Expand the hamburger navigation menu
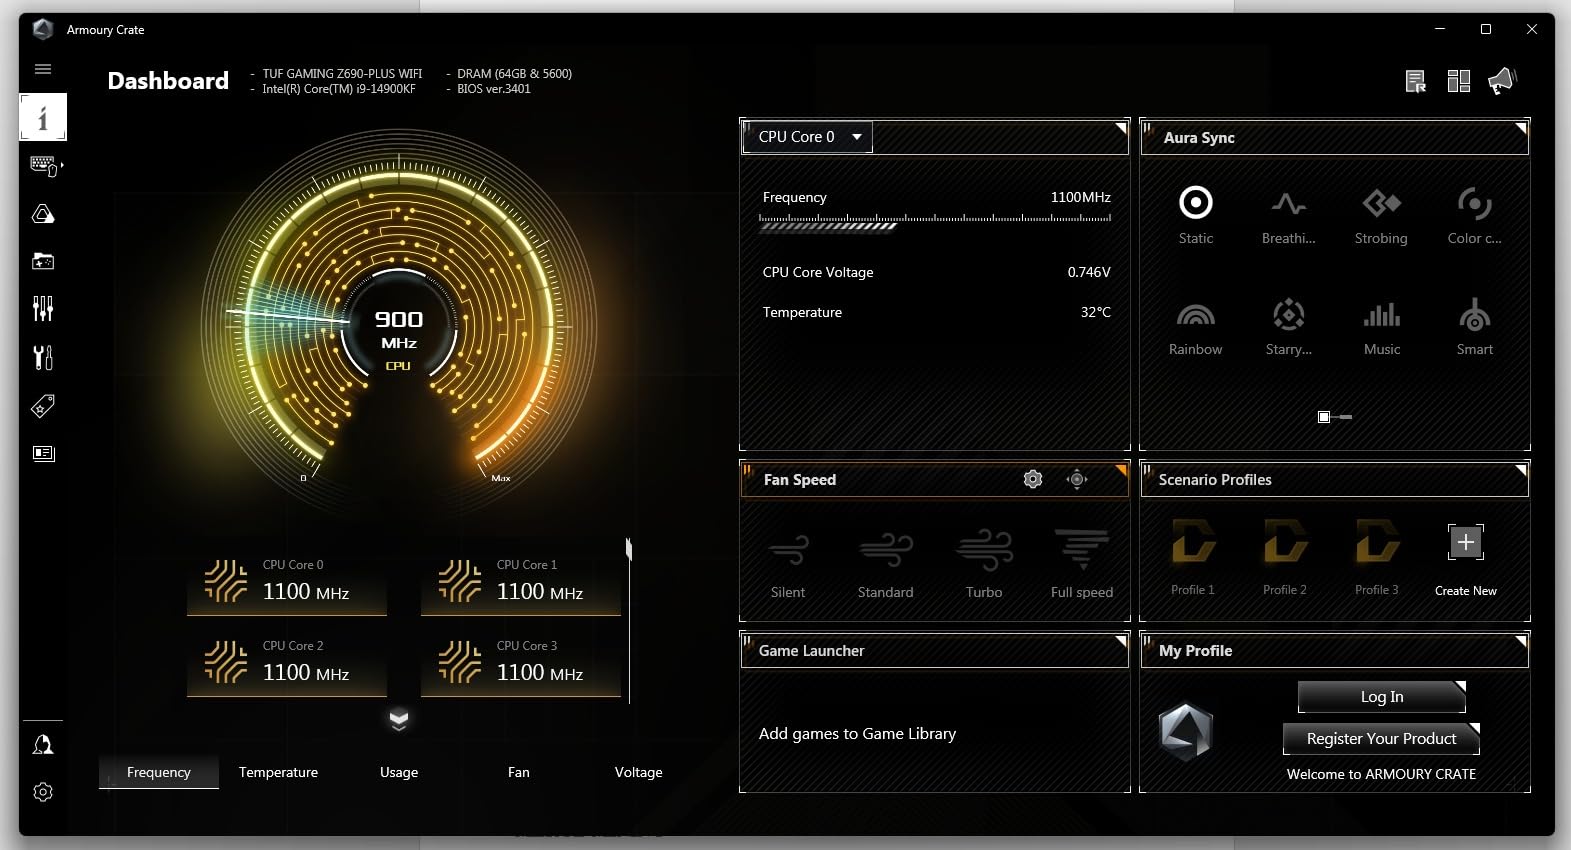 (x=43, y=69)
